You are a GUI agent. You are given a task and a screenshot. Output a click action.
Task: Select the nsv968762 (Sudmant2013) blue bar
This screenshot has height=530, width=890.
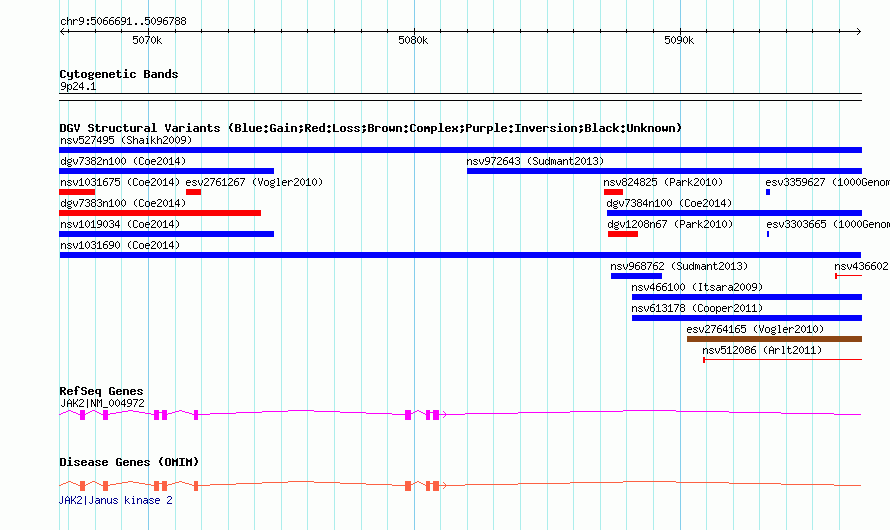(636, 276)
